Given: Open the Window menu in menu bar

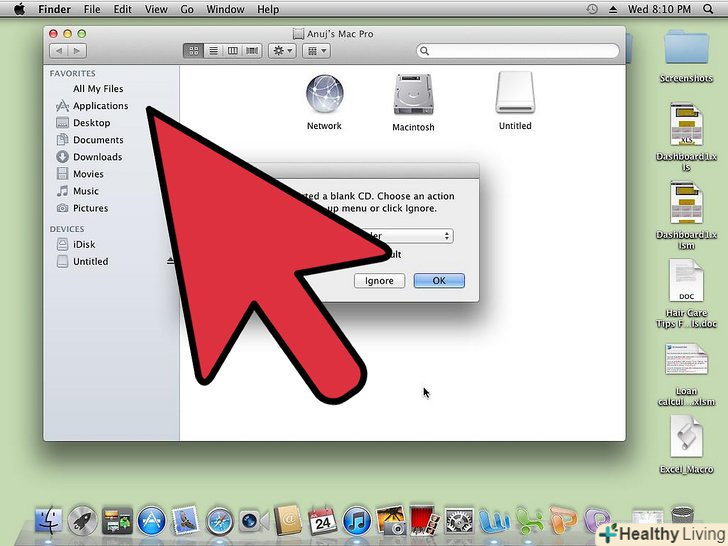Looking at the screenshot, I should click(x=225, y=9).
